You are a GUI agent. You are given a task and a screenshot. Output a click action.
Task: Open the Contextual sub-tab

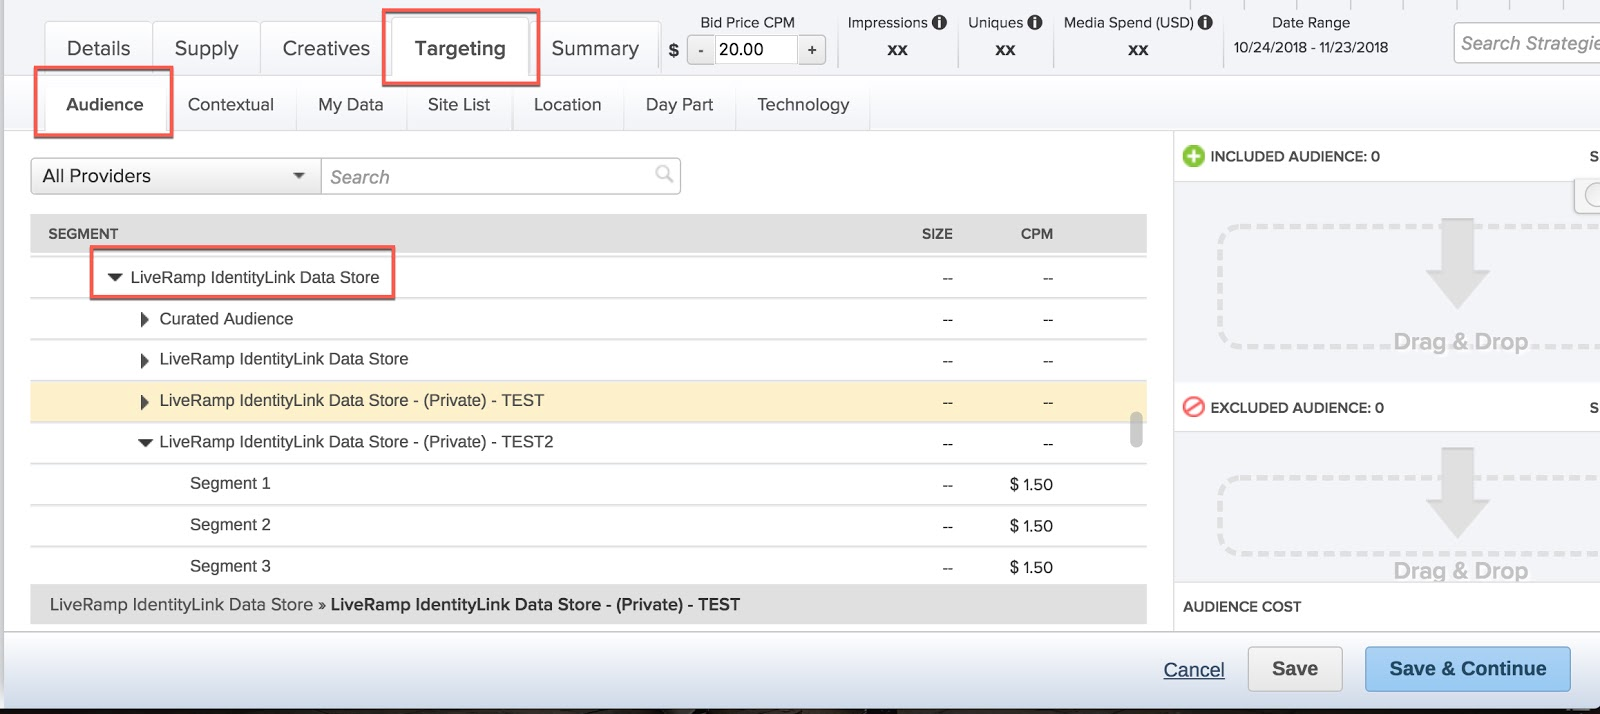230,104
